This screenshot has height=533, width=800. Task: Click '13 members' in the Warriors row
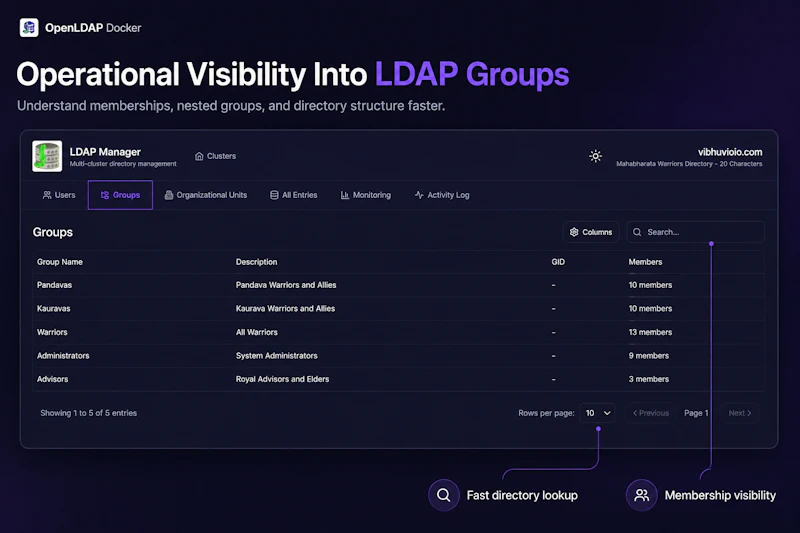click(x=650, y=332)
